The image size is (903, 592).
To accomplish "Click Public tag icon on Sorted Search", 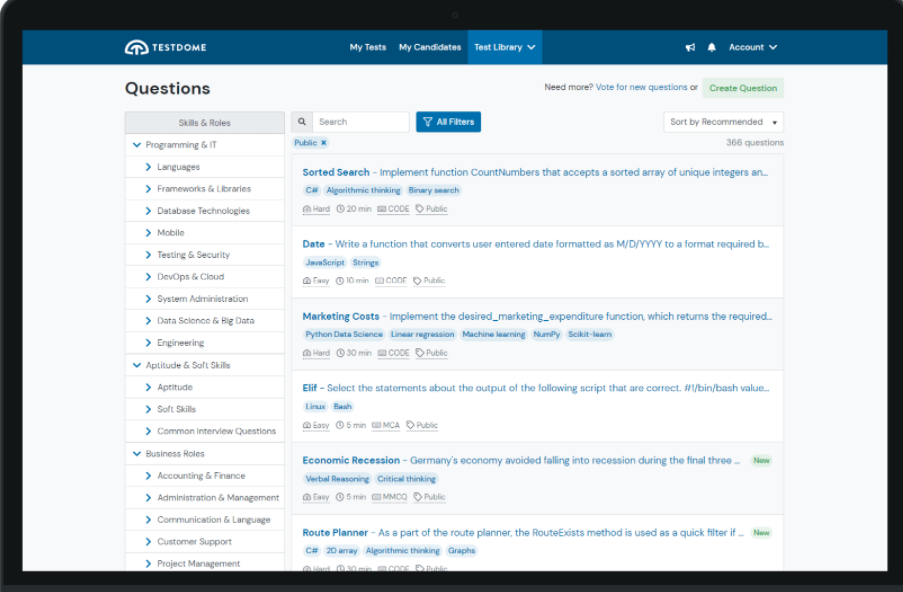I will [x=420, y=209].
